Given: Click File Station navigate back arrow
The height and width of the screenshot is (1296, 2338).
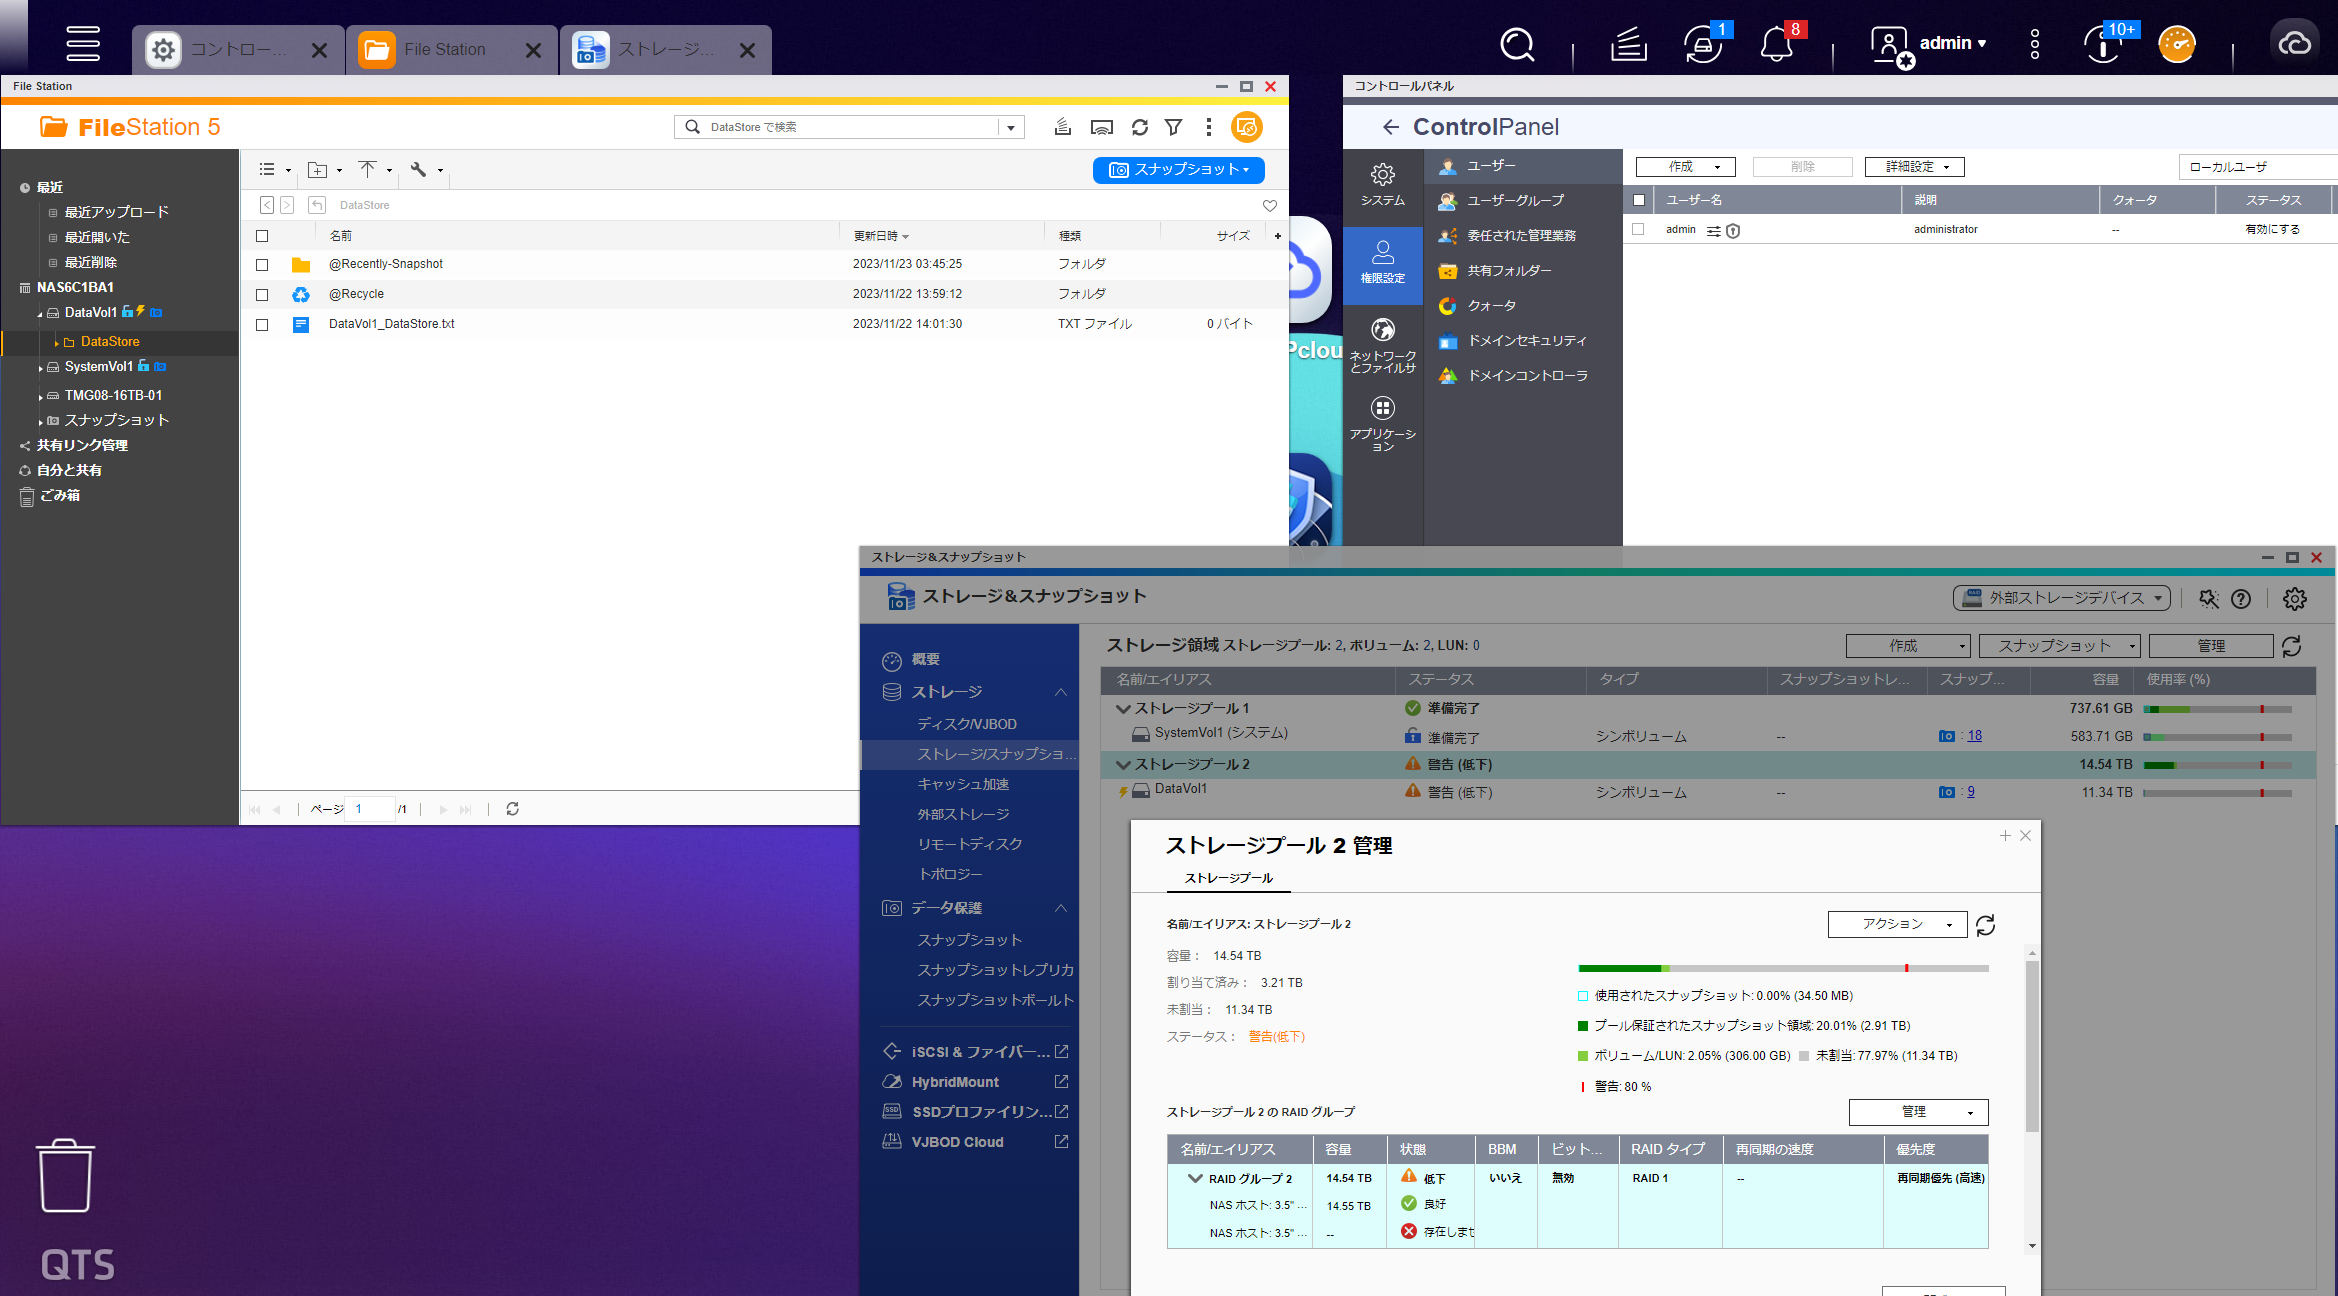Looking at the screenshot, I should (x=267, y=205).
